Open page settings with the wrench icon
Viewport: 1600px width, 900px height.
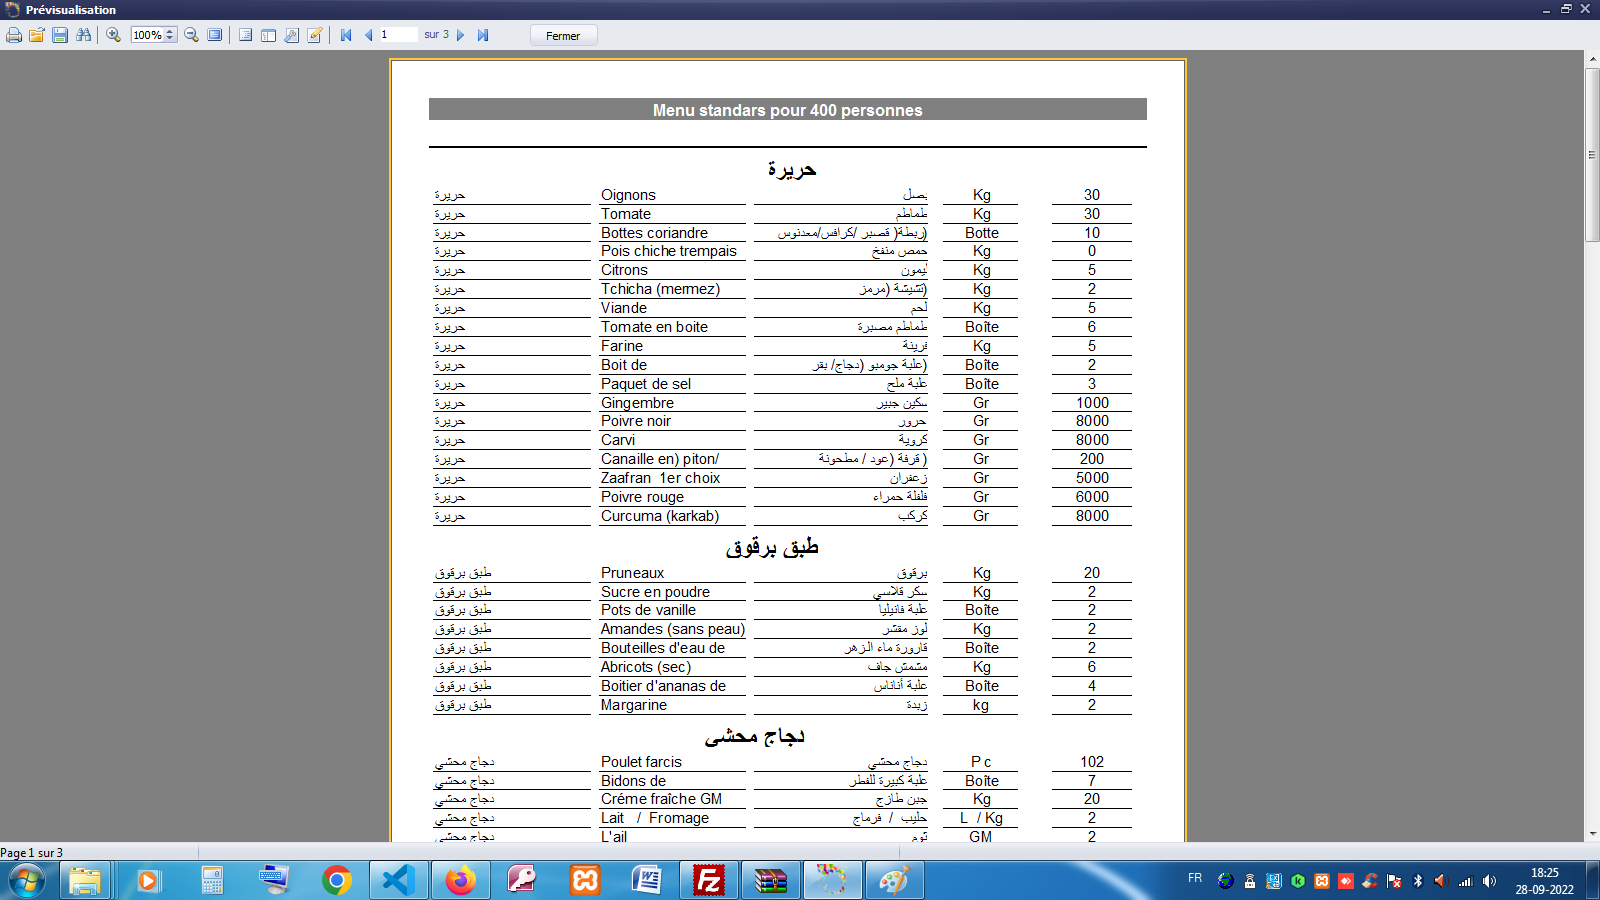click(x=291, y=35)
